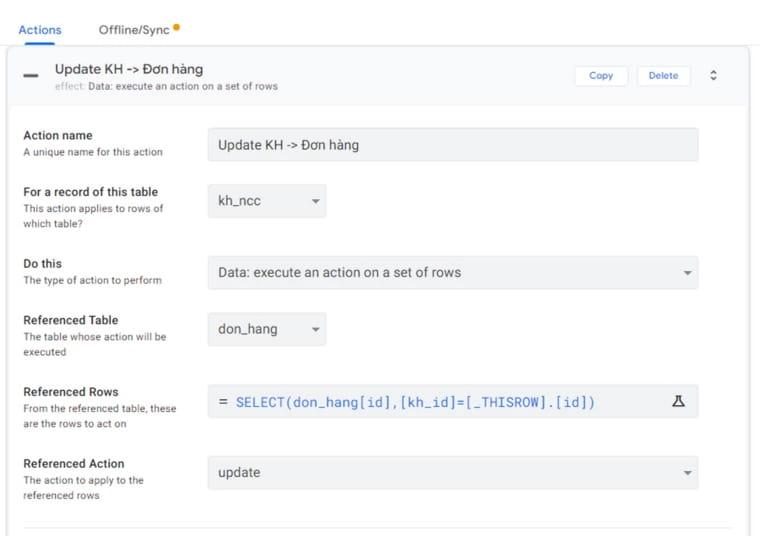Click the 'Referenced Action' label
This screenshot has width=760, height=536.
click(74, 464)
